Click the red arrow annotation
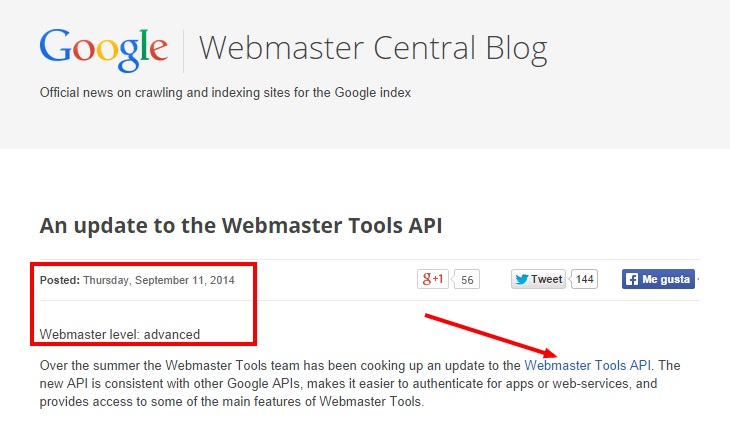The image size is (730, 422). pos(491,335)
